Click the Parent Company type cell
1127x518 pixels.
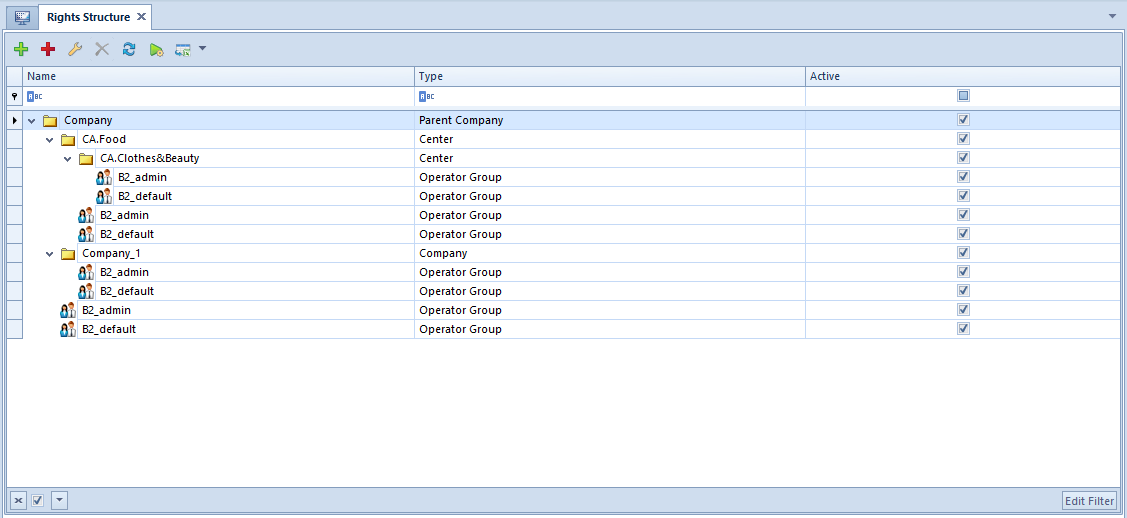(610, 121)
